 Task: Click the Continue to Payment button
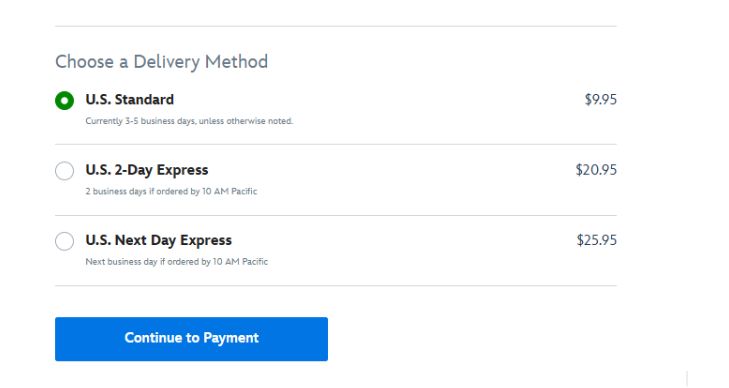tap(191, 339)
